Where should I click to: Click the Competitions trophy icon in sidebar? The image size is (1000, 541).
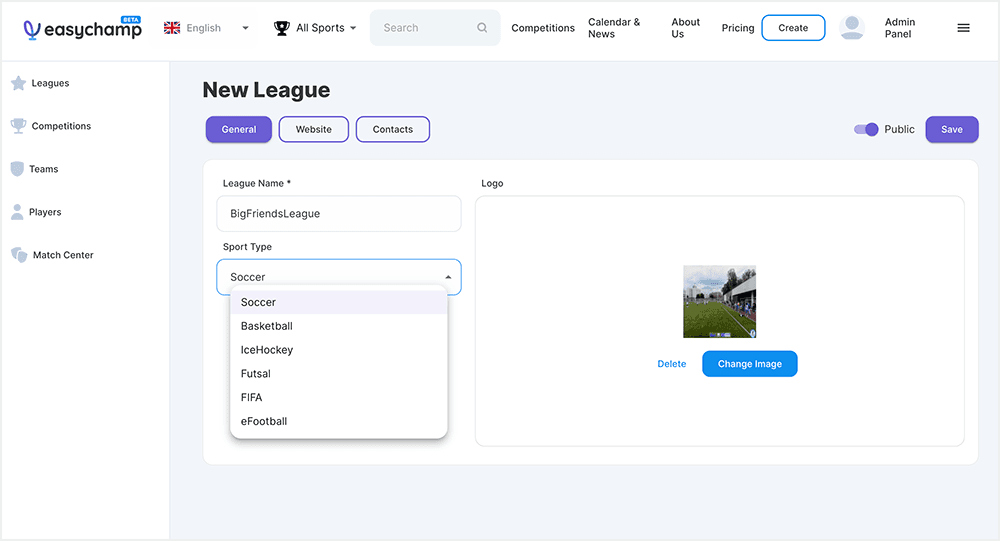18,126
